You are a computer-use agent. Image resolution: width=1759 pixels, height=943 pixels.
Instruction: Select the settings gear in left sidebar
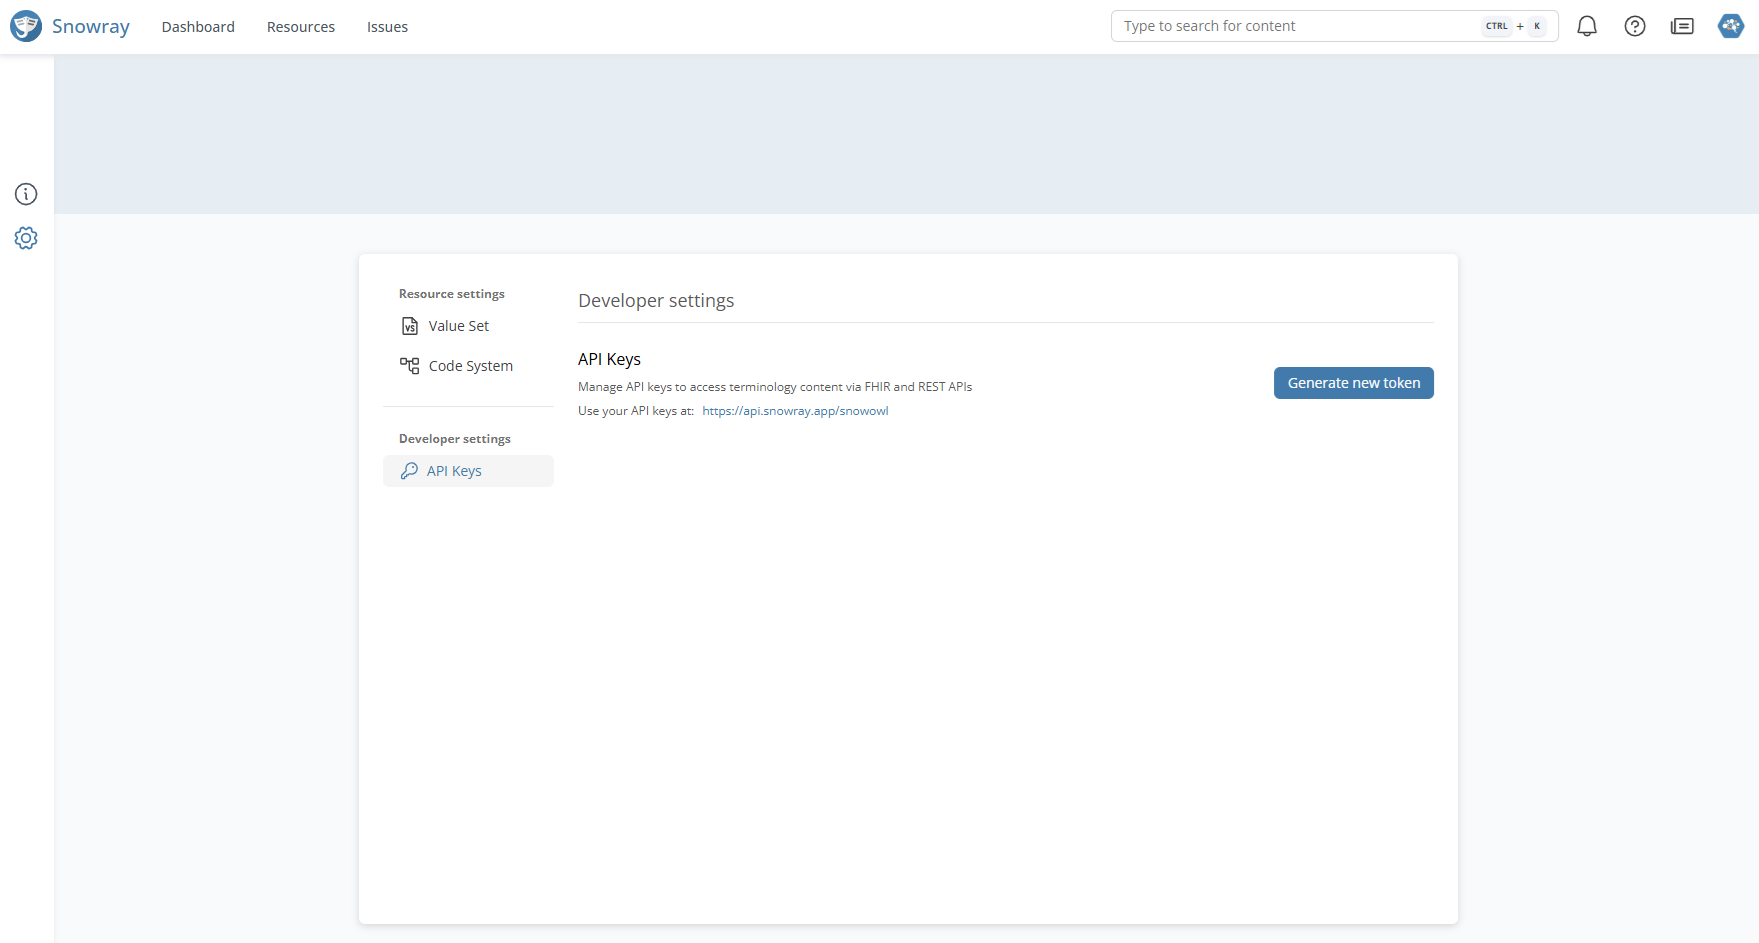(x=26, y=238)
